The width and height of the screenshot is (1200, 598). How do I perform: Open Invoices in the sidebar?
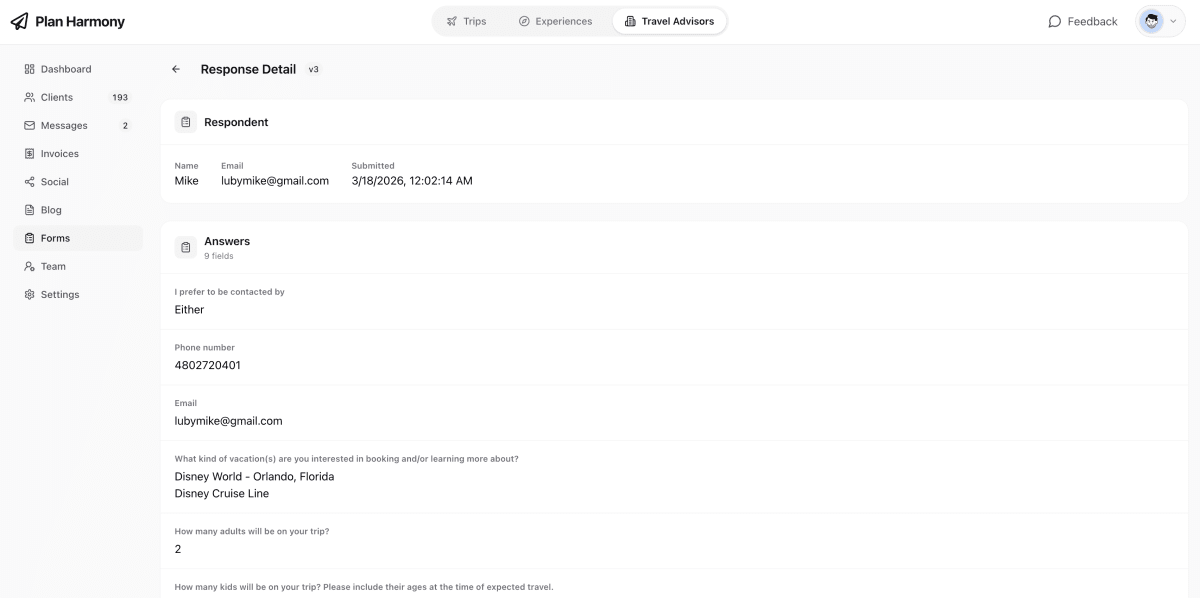tap(78, 154)
